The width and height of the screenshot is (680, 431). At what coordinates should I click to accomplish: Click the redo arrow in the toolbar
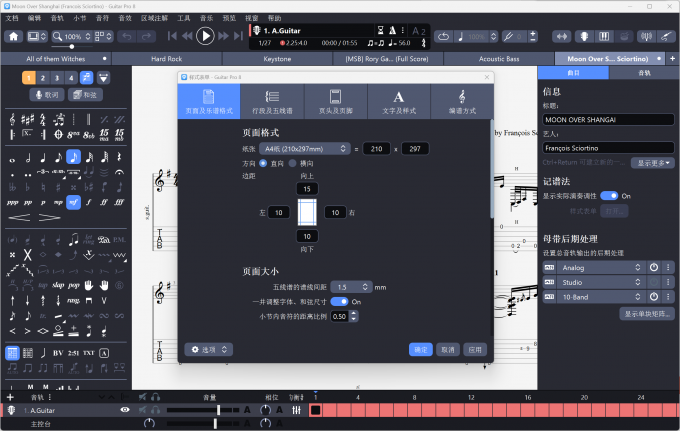coord(146,36)
